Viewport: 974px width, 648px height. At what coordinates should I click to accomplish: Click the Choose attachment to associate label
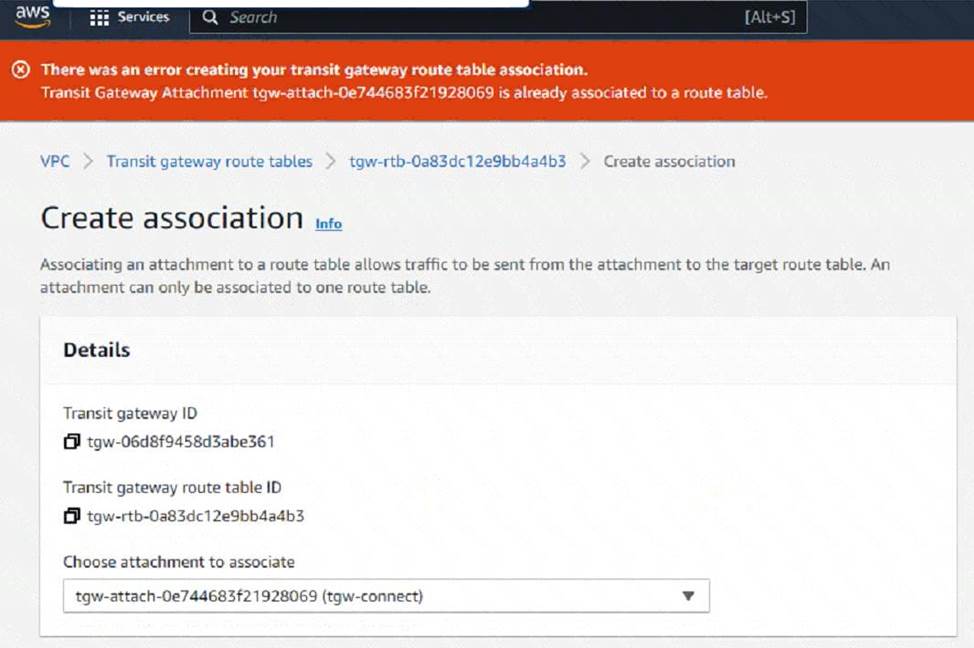179,562
